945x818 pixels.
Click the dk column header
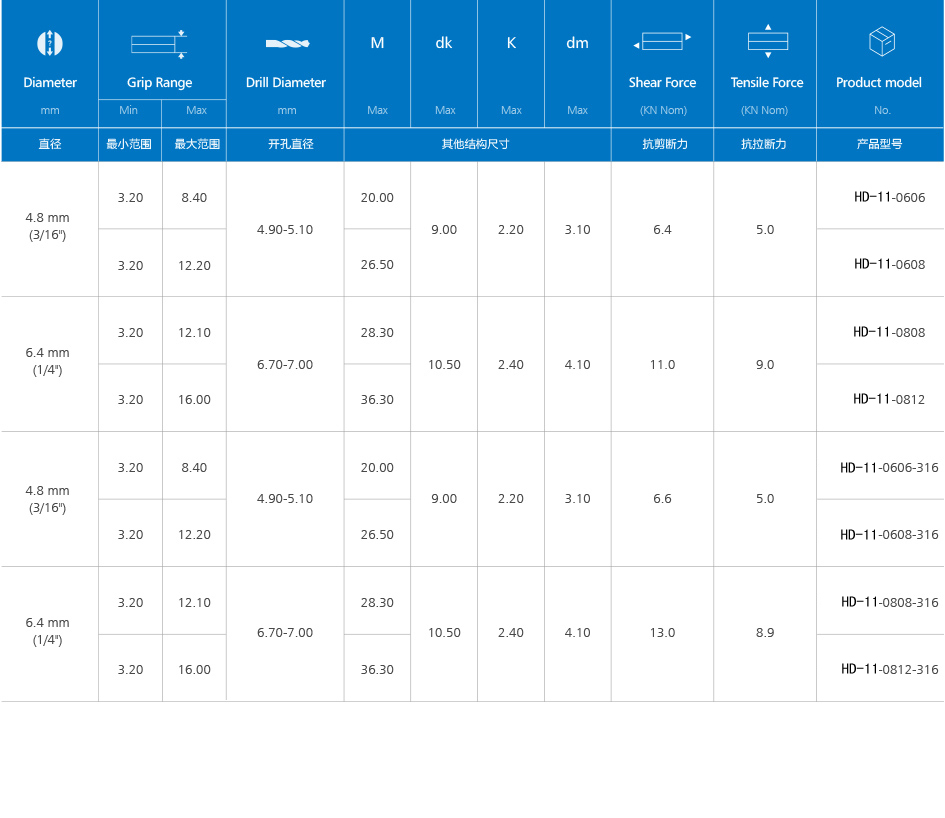pyautogui.click(x=444, y=43)
